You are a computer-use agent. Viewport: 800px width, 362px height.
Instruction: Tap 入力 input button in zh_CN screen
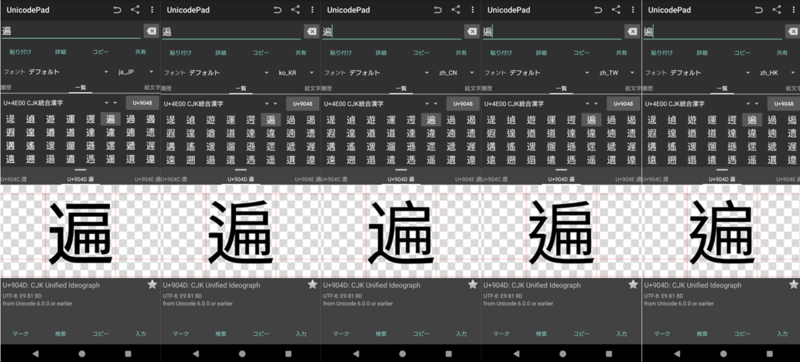[461, 334]
